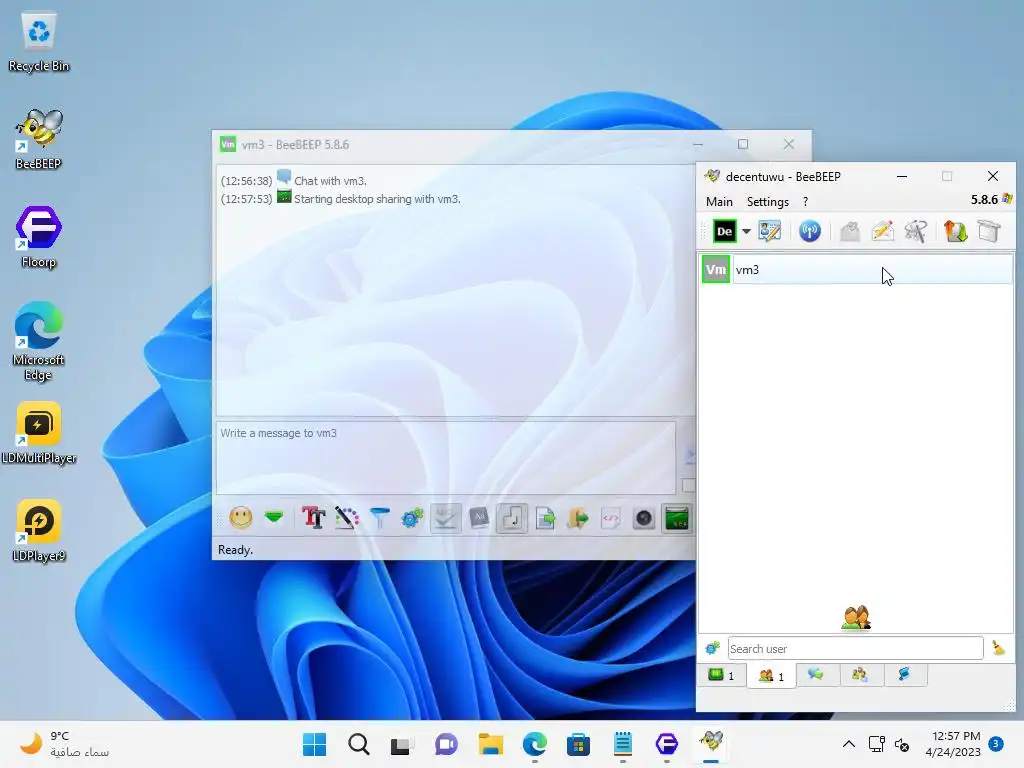Select LDPlayer9 desktop shortcut

point(39,530)
